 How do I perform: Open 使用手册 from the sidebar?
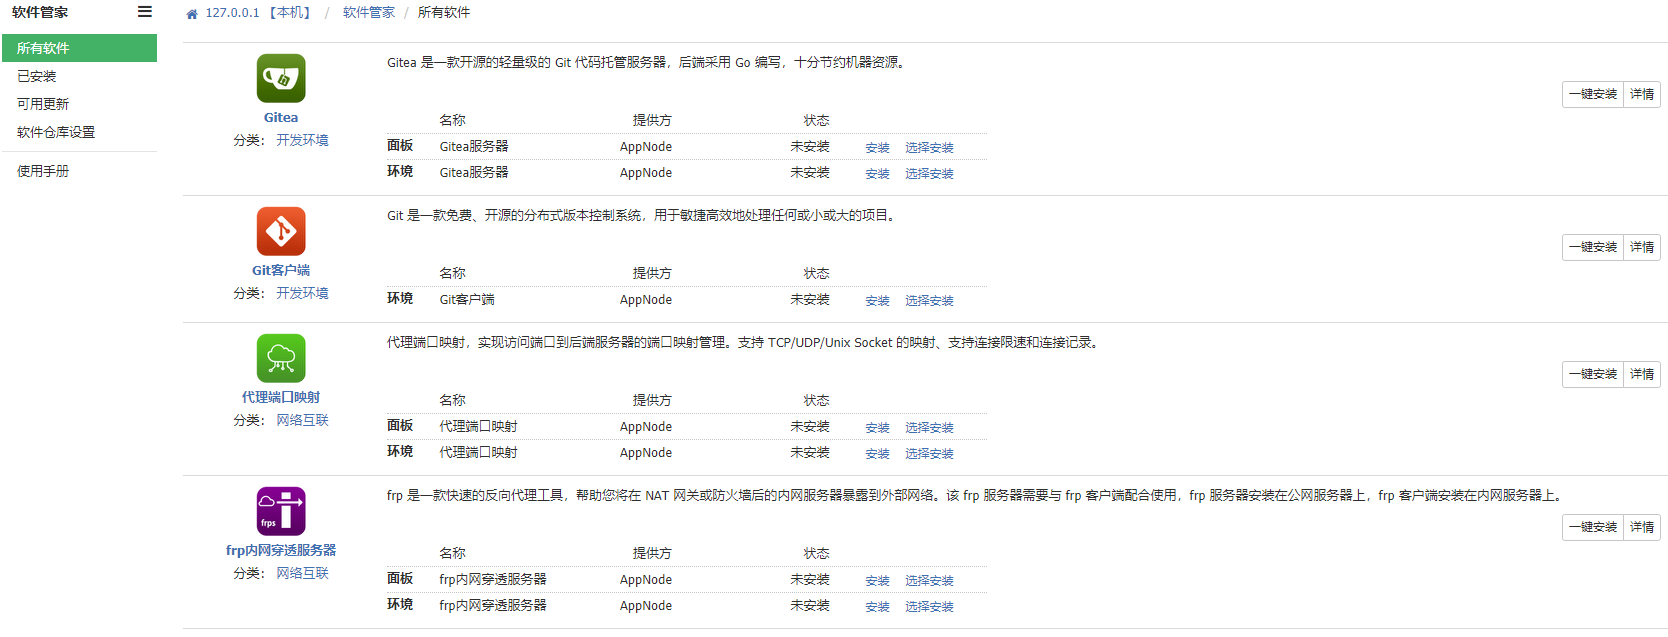43,171
